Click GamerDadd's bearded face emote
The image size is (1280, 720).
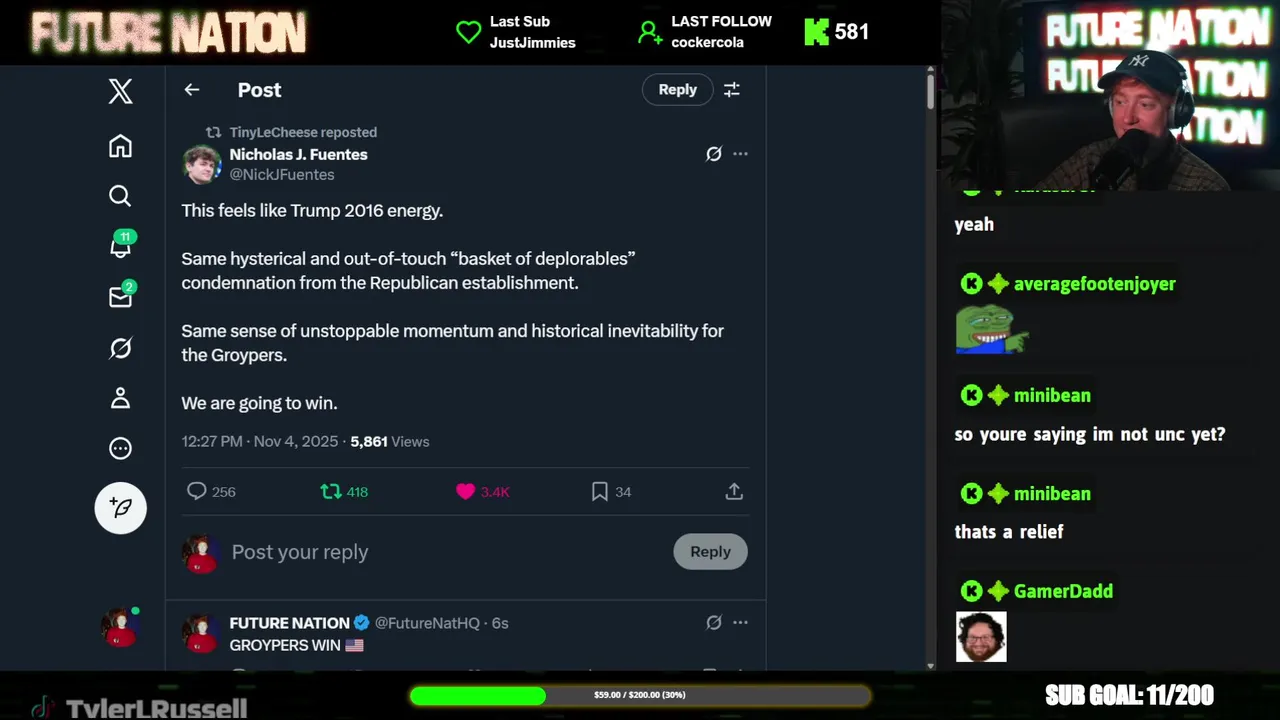pyautogui.click(x=981, y=637)
